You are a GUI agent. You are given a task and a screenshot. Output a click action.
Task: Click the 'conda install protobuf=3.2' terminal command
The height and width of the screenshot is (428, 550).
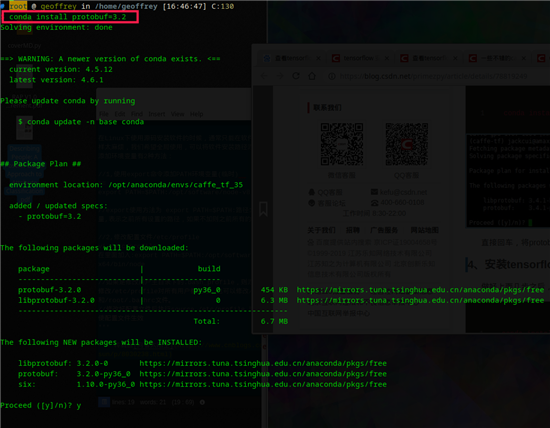pos(68,17)
